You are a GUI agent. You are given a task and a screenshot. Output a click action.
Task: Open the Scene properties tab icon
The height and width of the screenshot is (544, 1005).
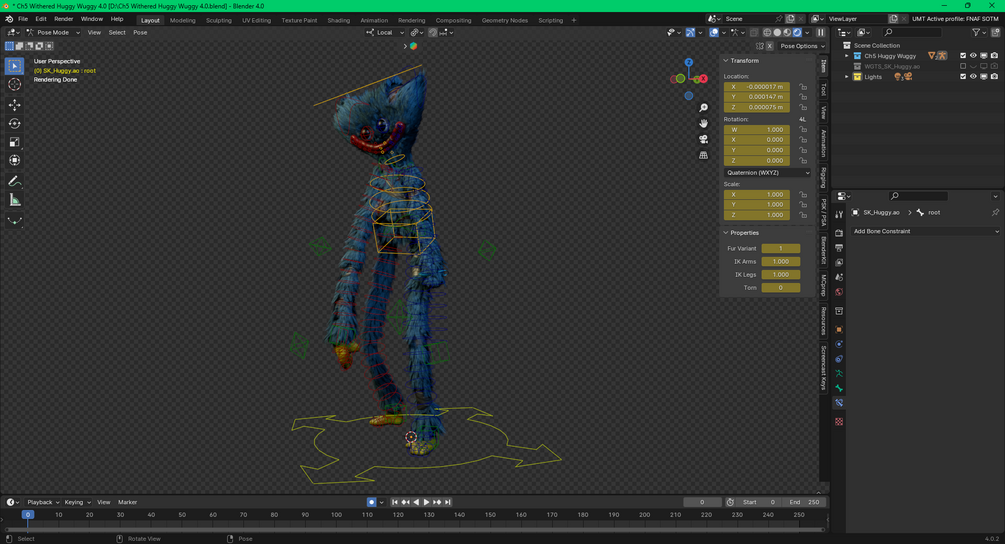click(x=839, y=277)
